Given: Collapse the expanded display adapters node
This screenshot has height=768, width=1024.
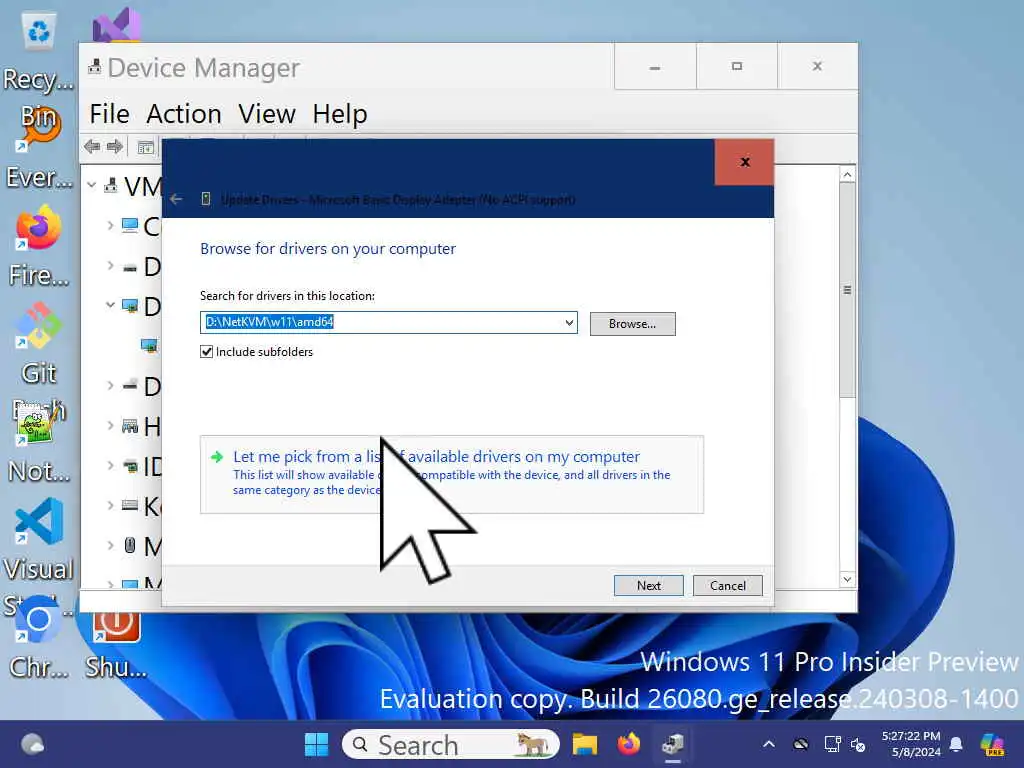Looking at the screenshot, I should (110, 305).
